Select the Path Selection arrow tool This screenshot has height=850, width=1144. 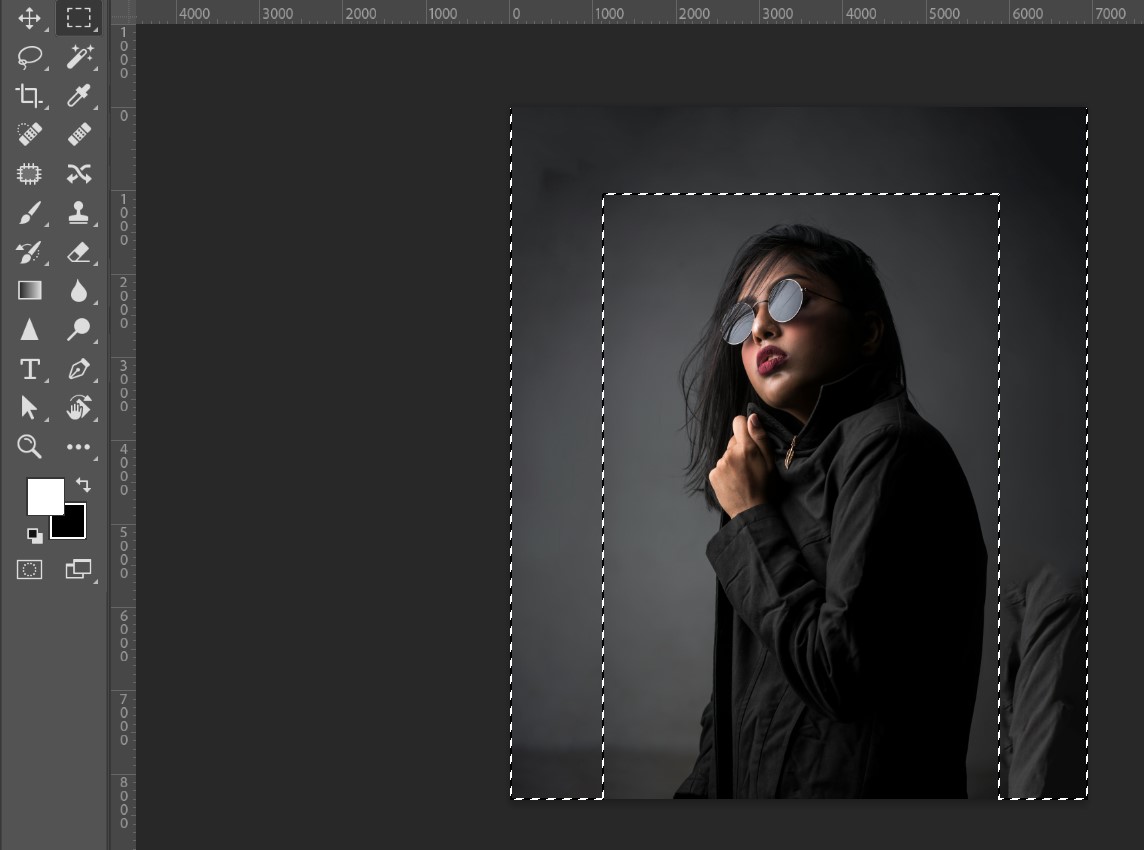pyautogui.click(x=29, y=407)
